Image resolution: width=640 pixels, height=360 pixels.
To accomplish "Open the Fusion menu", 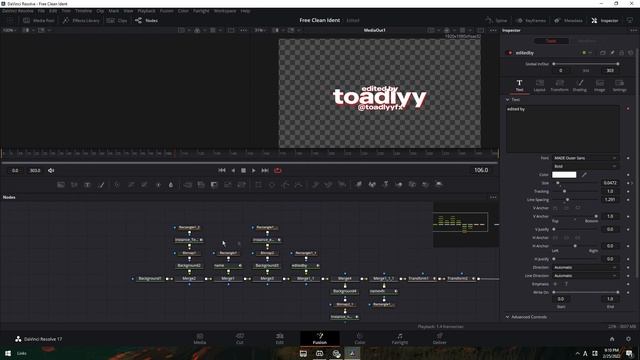I will pos(167,11).
